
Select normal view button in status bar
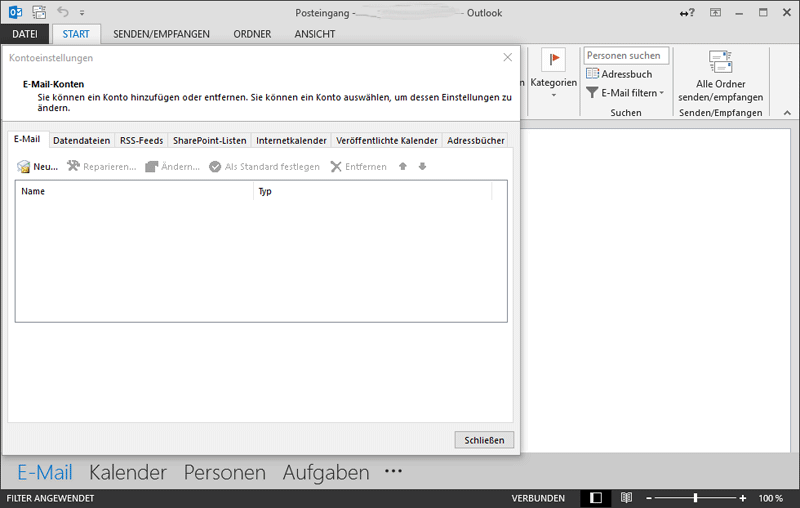(x=596, y=497)
